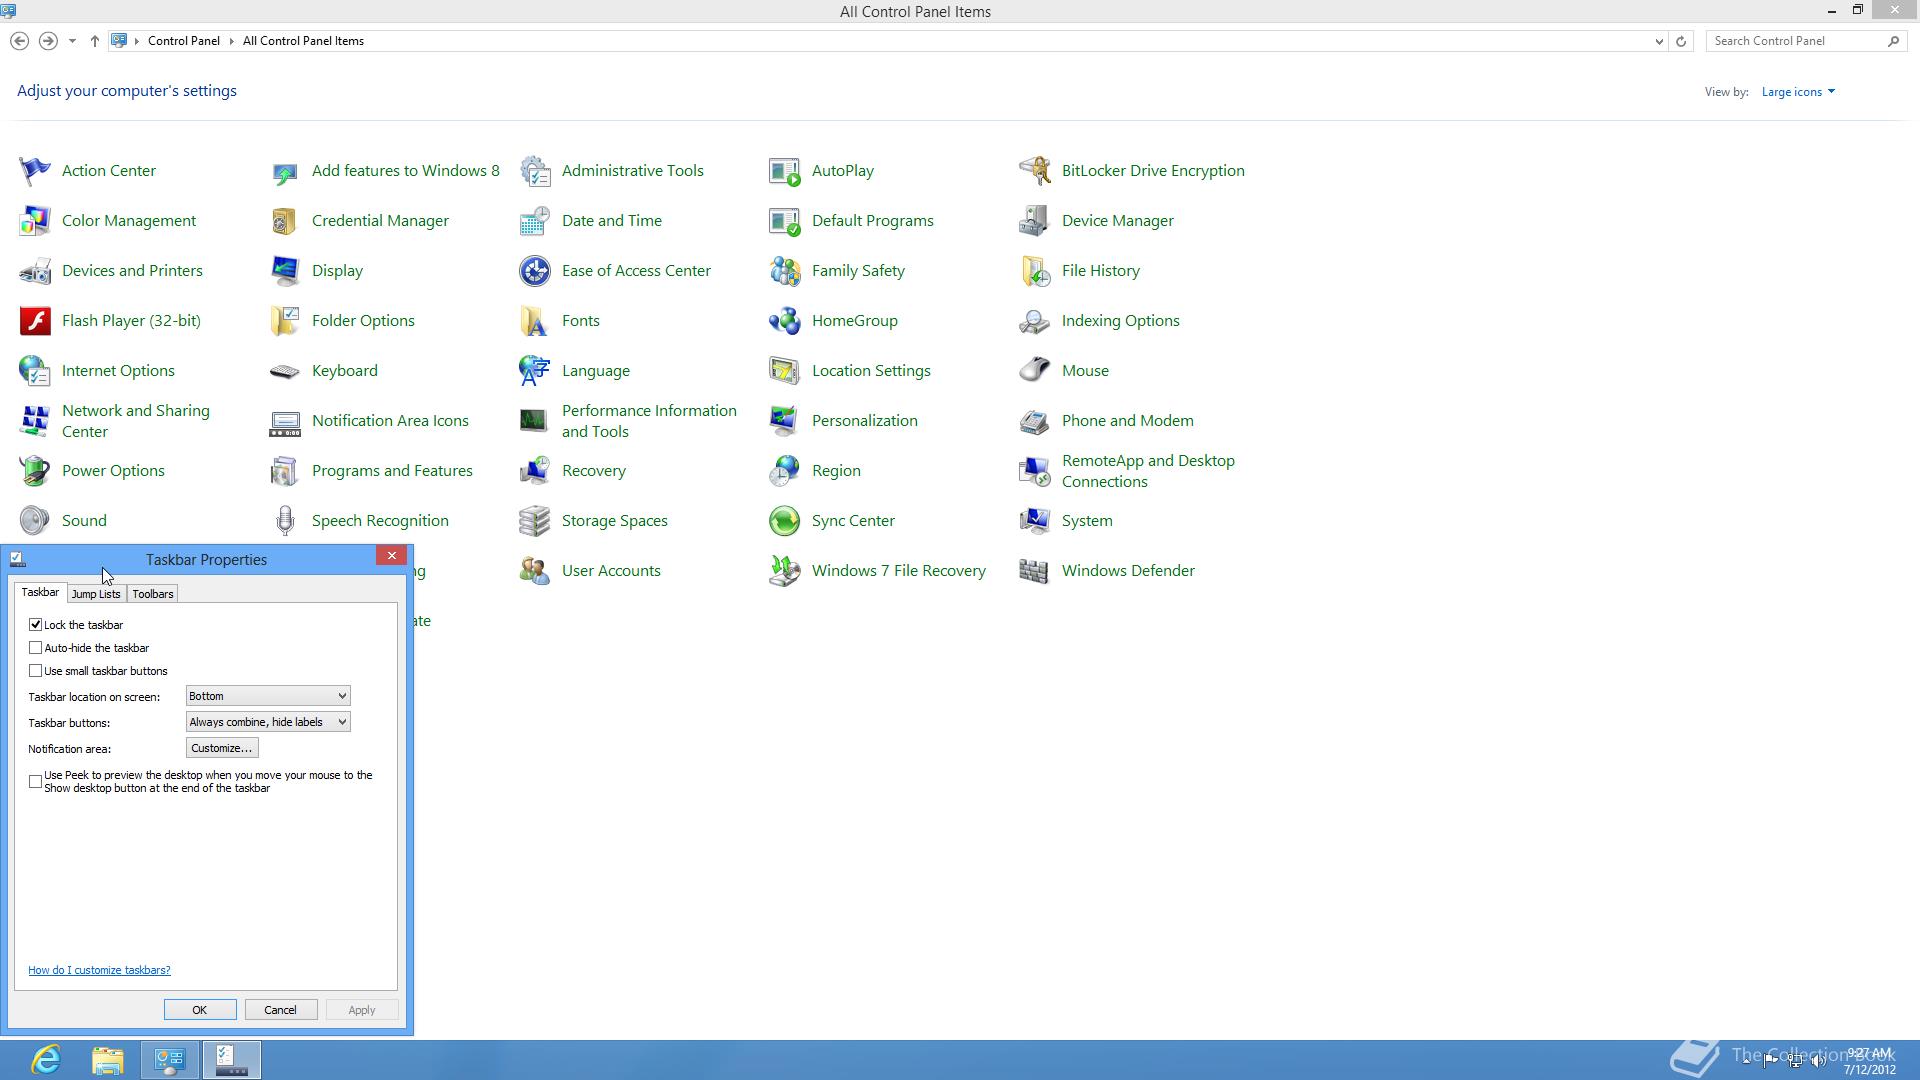Viewport: 1920px width, 1080px height.
Task: Open the Folder Options icon
Action: click(285, 321)
